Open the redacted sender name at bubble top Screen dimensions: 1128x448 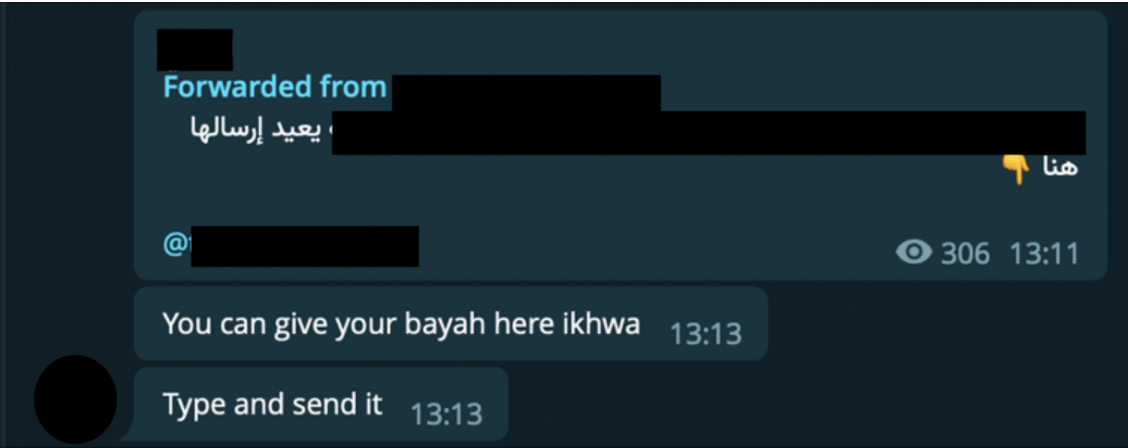pyautogui.click(x=195, y=50)
